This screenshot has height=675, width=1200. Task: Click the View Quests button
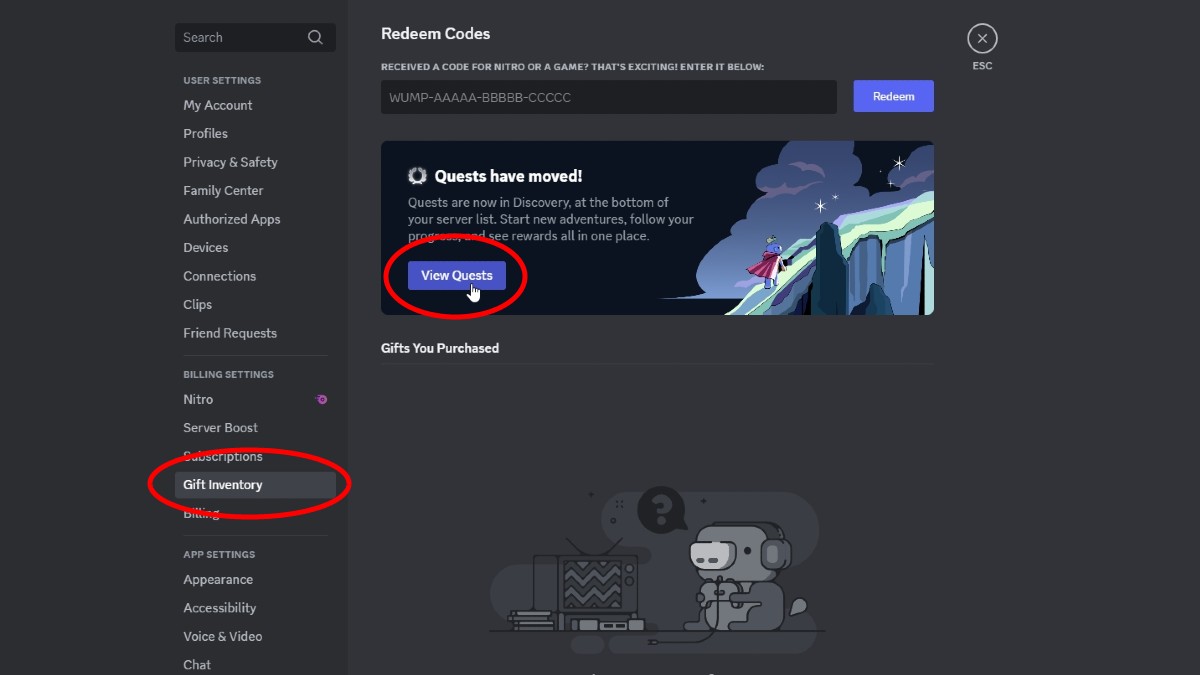click(x=457, y=275)
